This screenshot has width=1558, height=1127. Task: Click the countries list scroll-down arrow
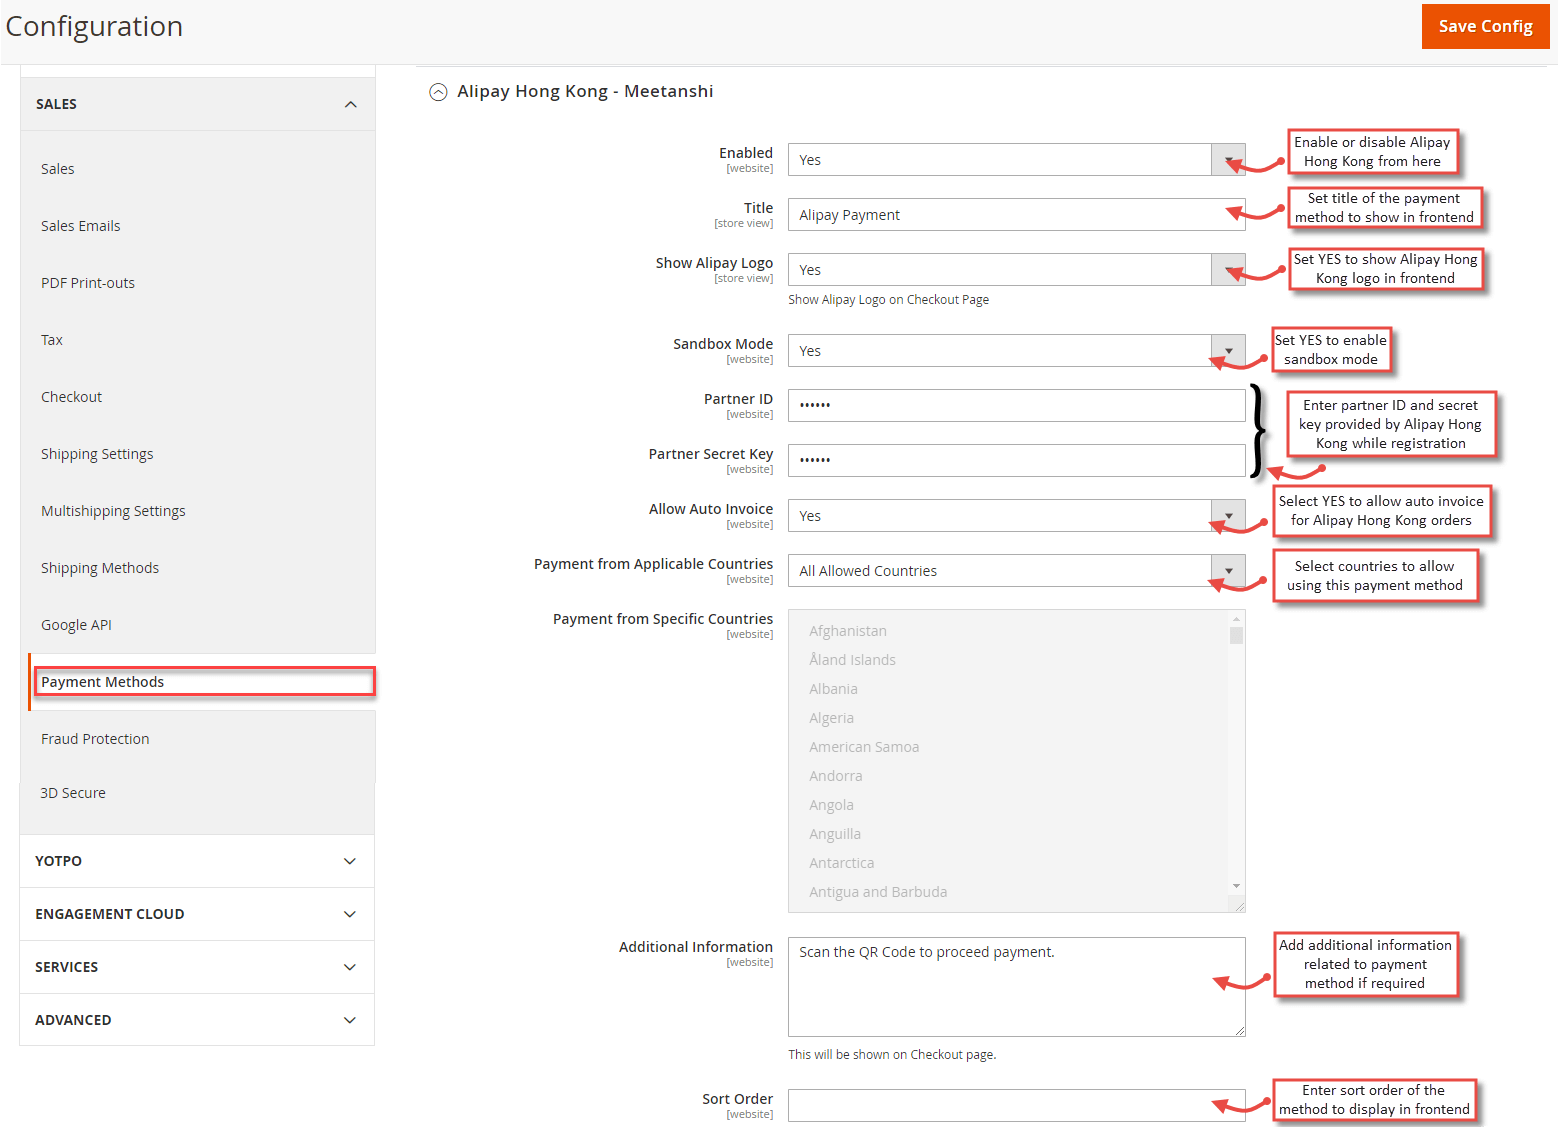tap(1236, 886)
